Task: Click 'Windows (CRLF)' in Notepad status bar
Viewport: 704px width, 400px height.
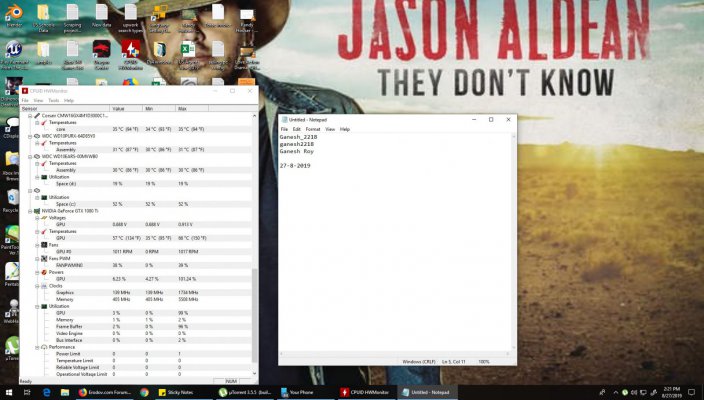Action: (x=419, y=361)
